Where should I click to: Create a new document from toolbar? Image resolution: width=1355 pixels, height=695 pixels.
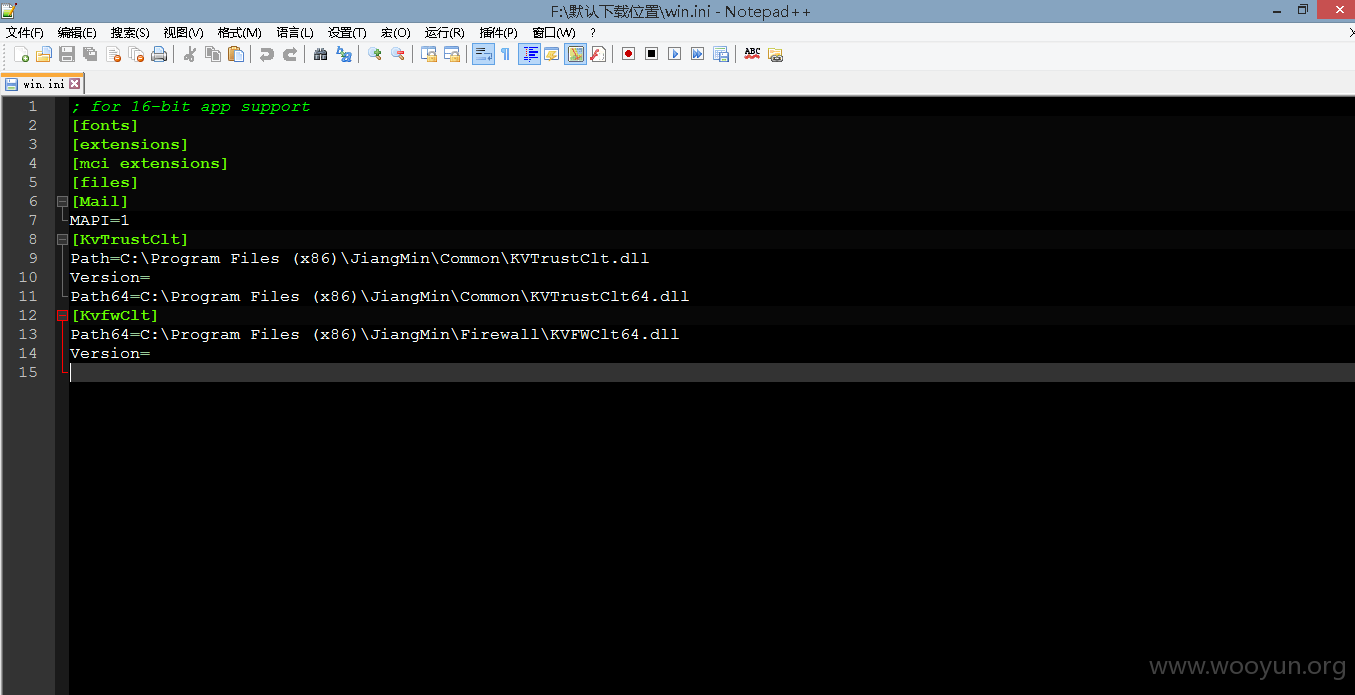[x=21, y=54]
